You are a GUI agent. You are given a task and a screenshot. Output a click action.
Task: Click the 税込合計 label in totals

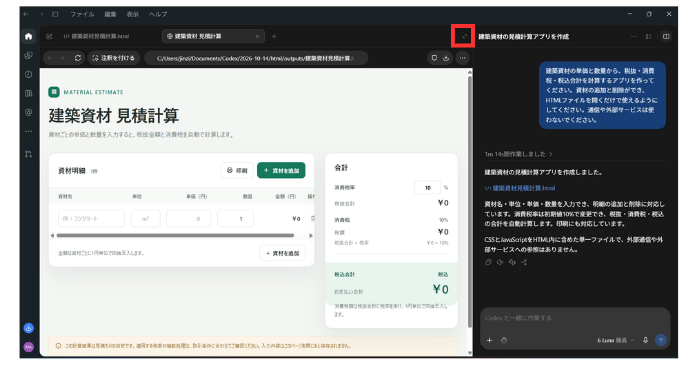tap(345, 275)
